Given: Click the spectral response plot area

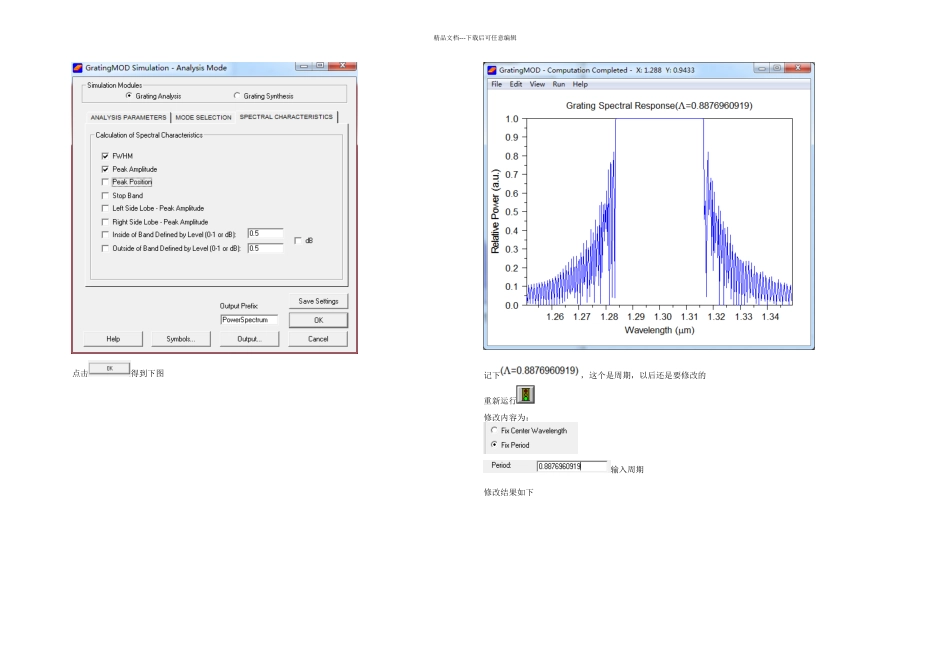Looking at the screenshot, I should pyautogui.click(x=659, y=211).
